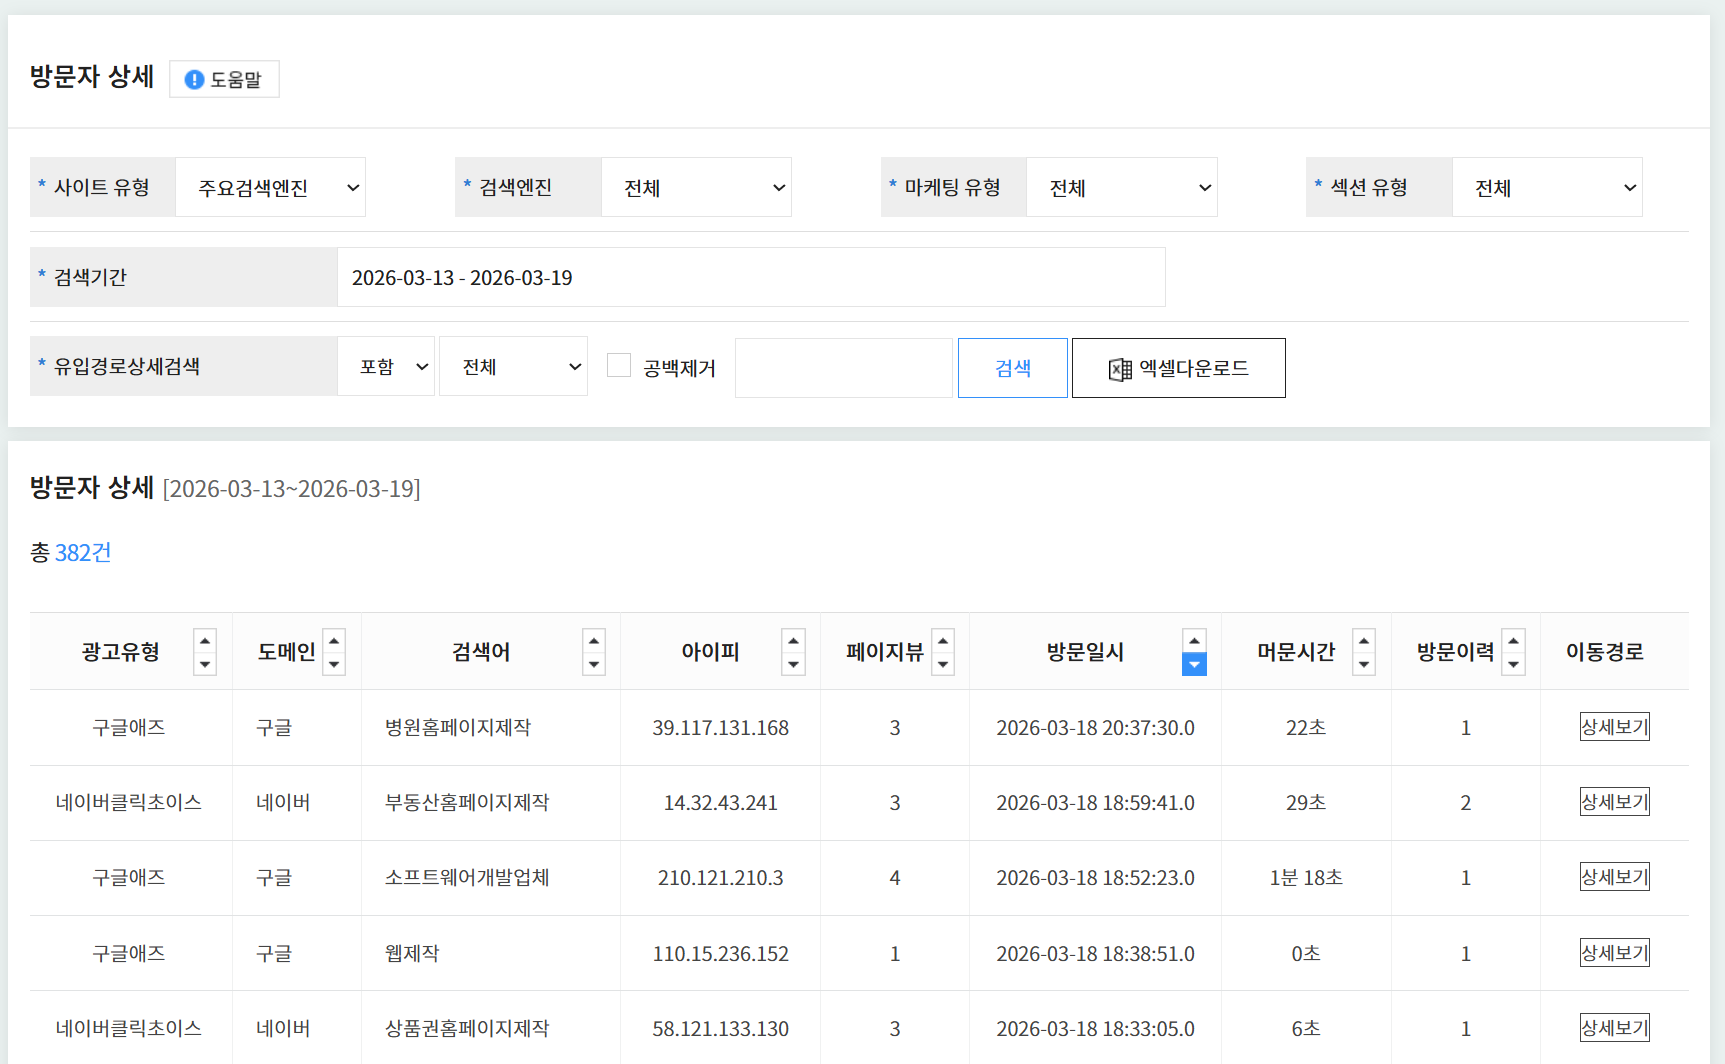Click the 유입경로 search text input

[843, 368]
